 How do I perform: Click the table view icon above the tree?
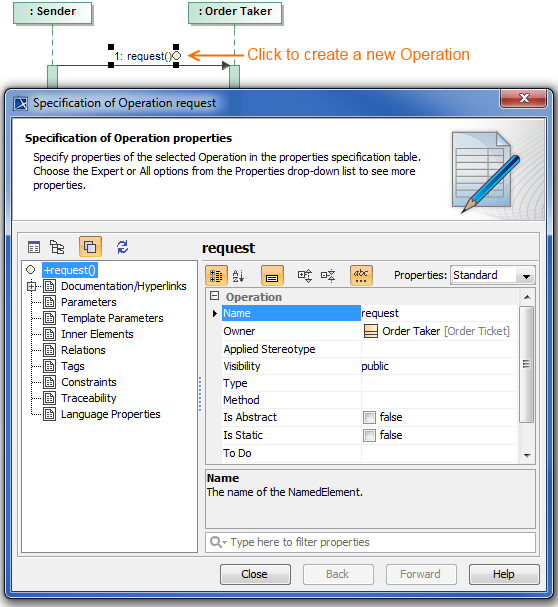pyautogui.click(x=34, y=247)
